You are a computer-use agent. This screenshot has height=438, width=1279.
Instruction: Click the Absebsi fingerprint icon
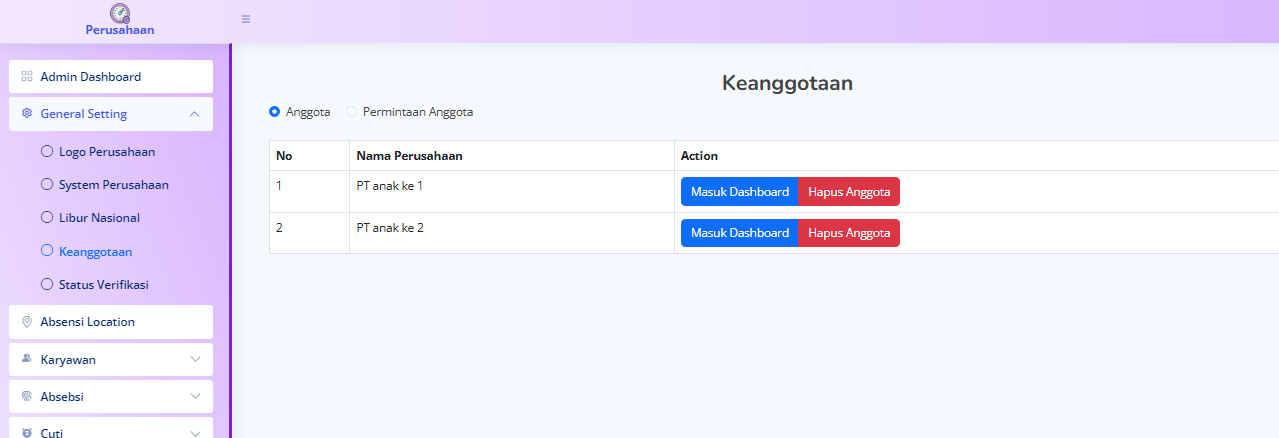click(27, 396)
